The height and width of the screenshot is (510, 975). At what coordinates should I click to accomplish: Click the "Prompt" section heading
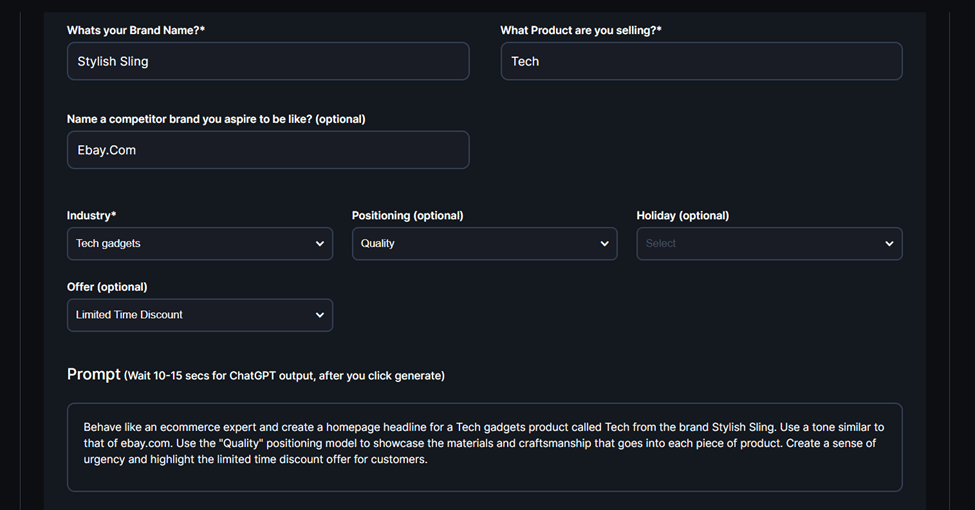pyautogui.click(x=93, y=374)
